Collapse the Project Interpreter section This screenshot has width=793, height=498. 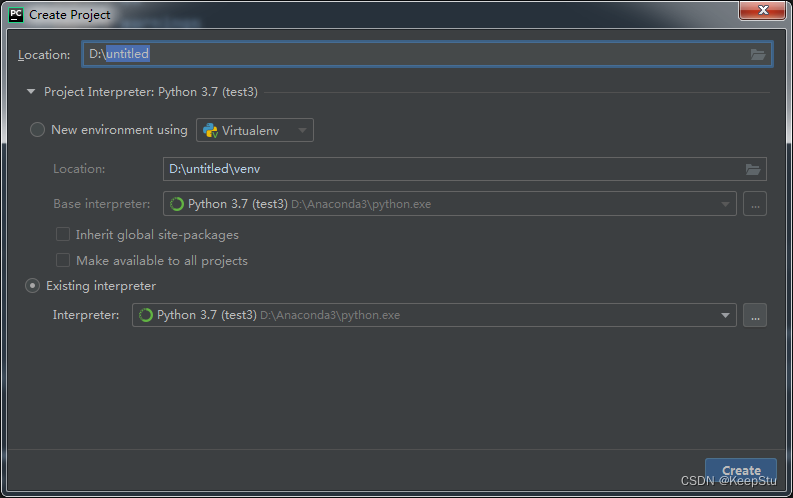31,92
